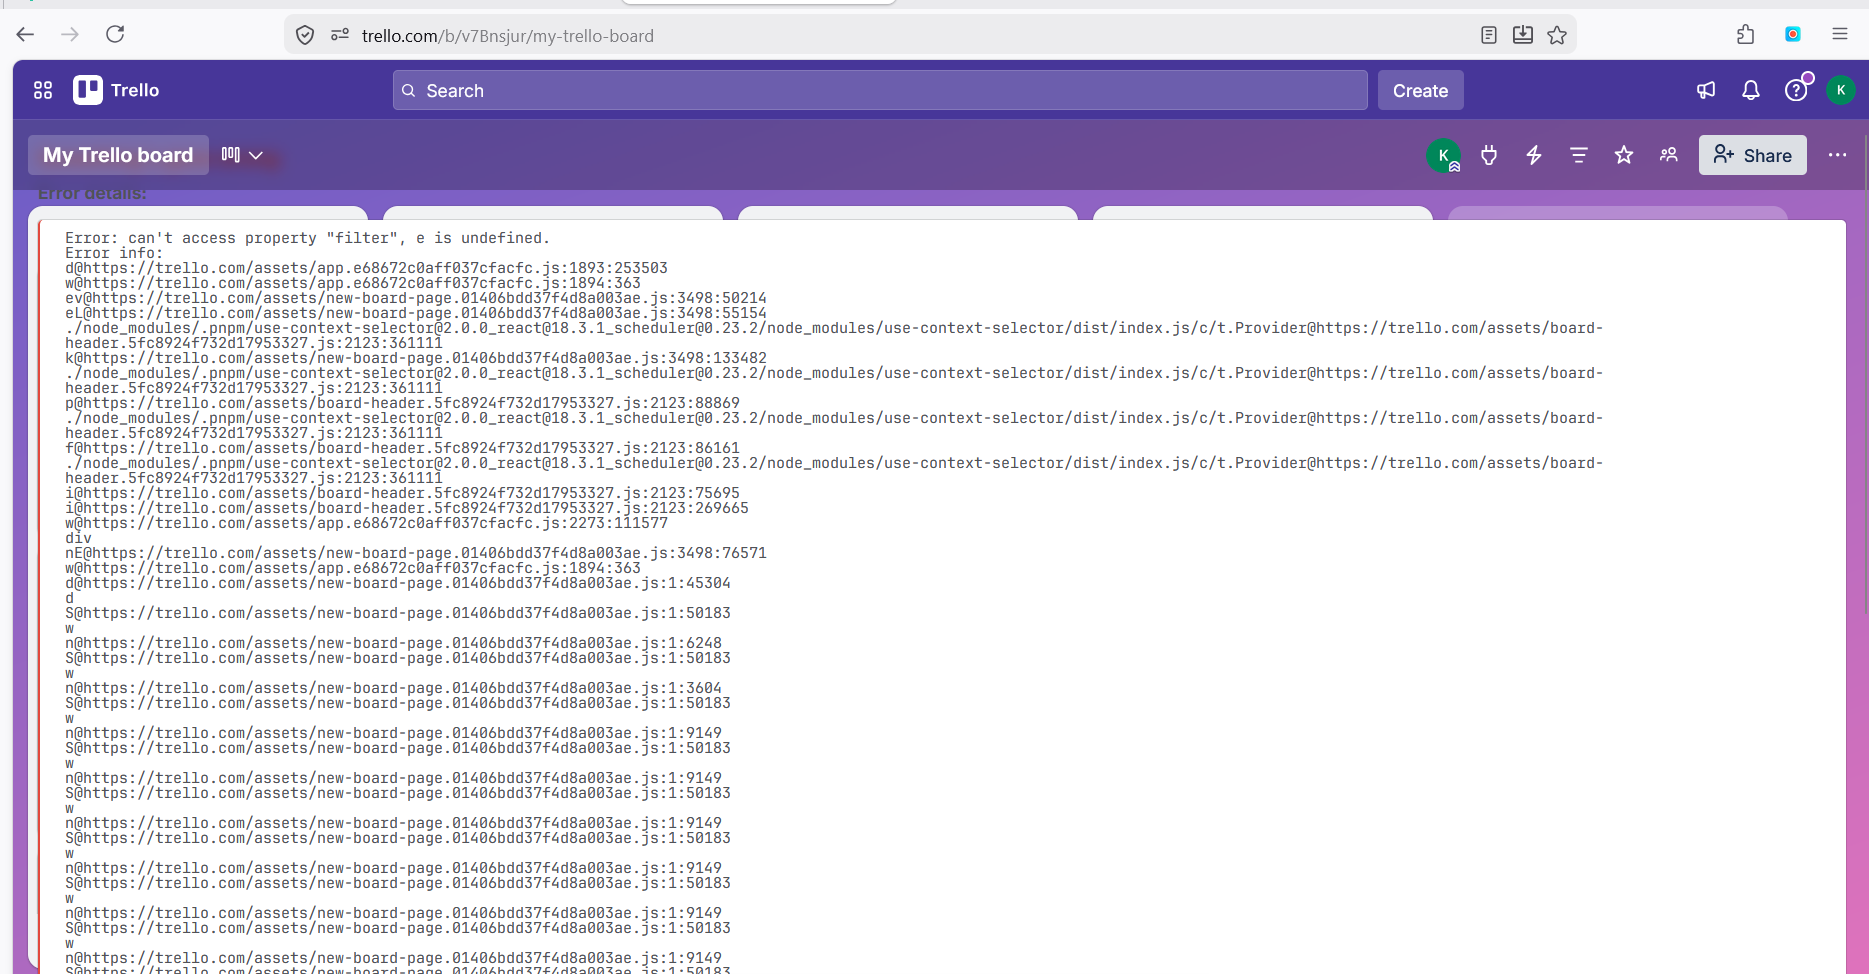
Task: Open the board member K avatar
Action: (1444, 155)
